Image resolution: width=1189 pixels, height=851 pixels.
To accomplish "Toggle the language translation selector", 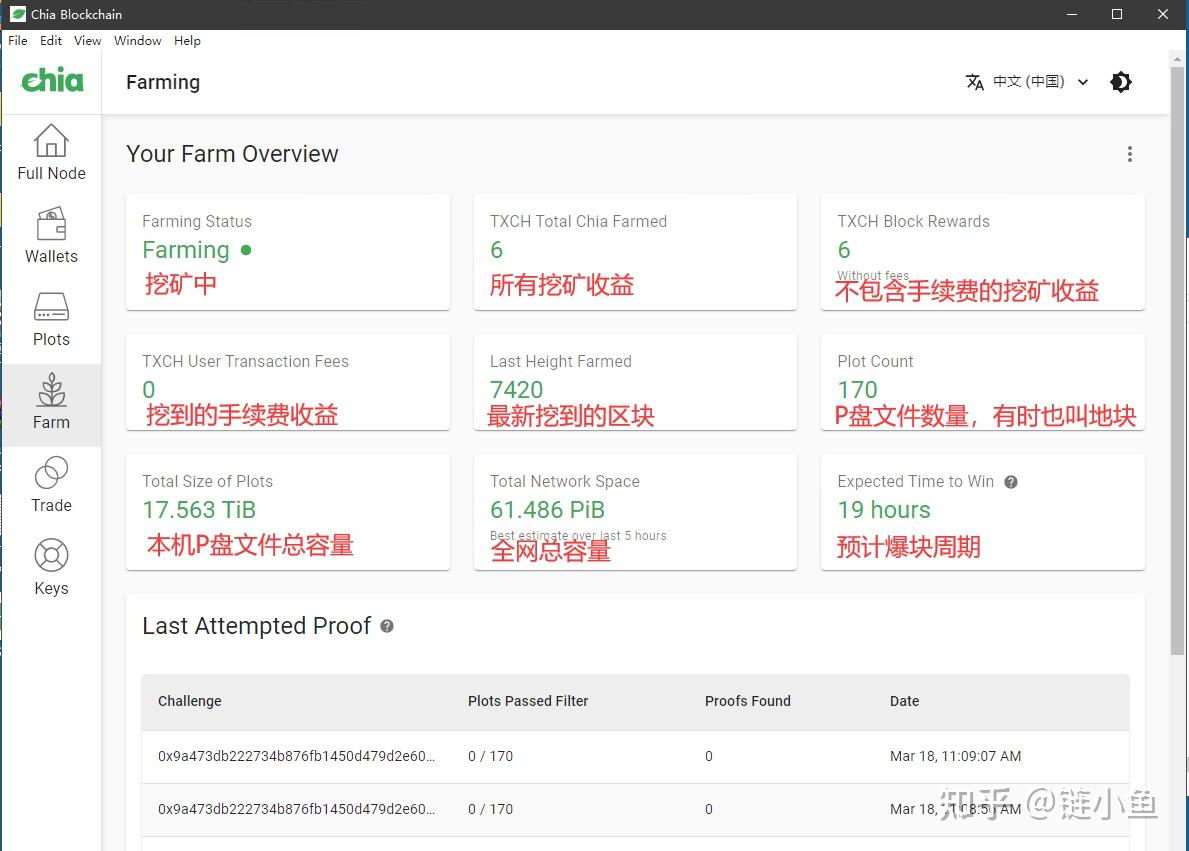I will 975,83.
